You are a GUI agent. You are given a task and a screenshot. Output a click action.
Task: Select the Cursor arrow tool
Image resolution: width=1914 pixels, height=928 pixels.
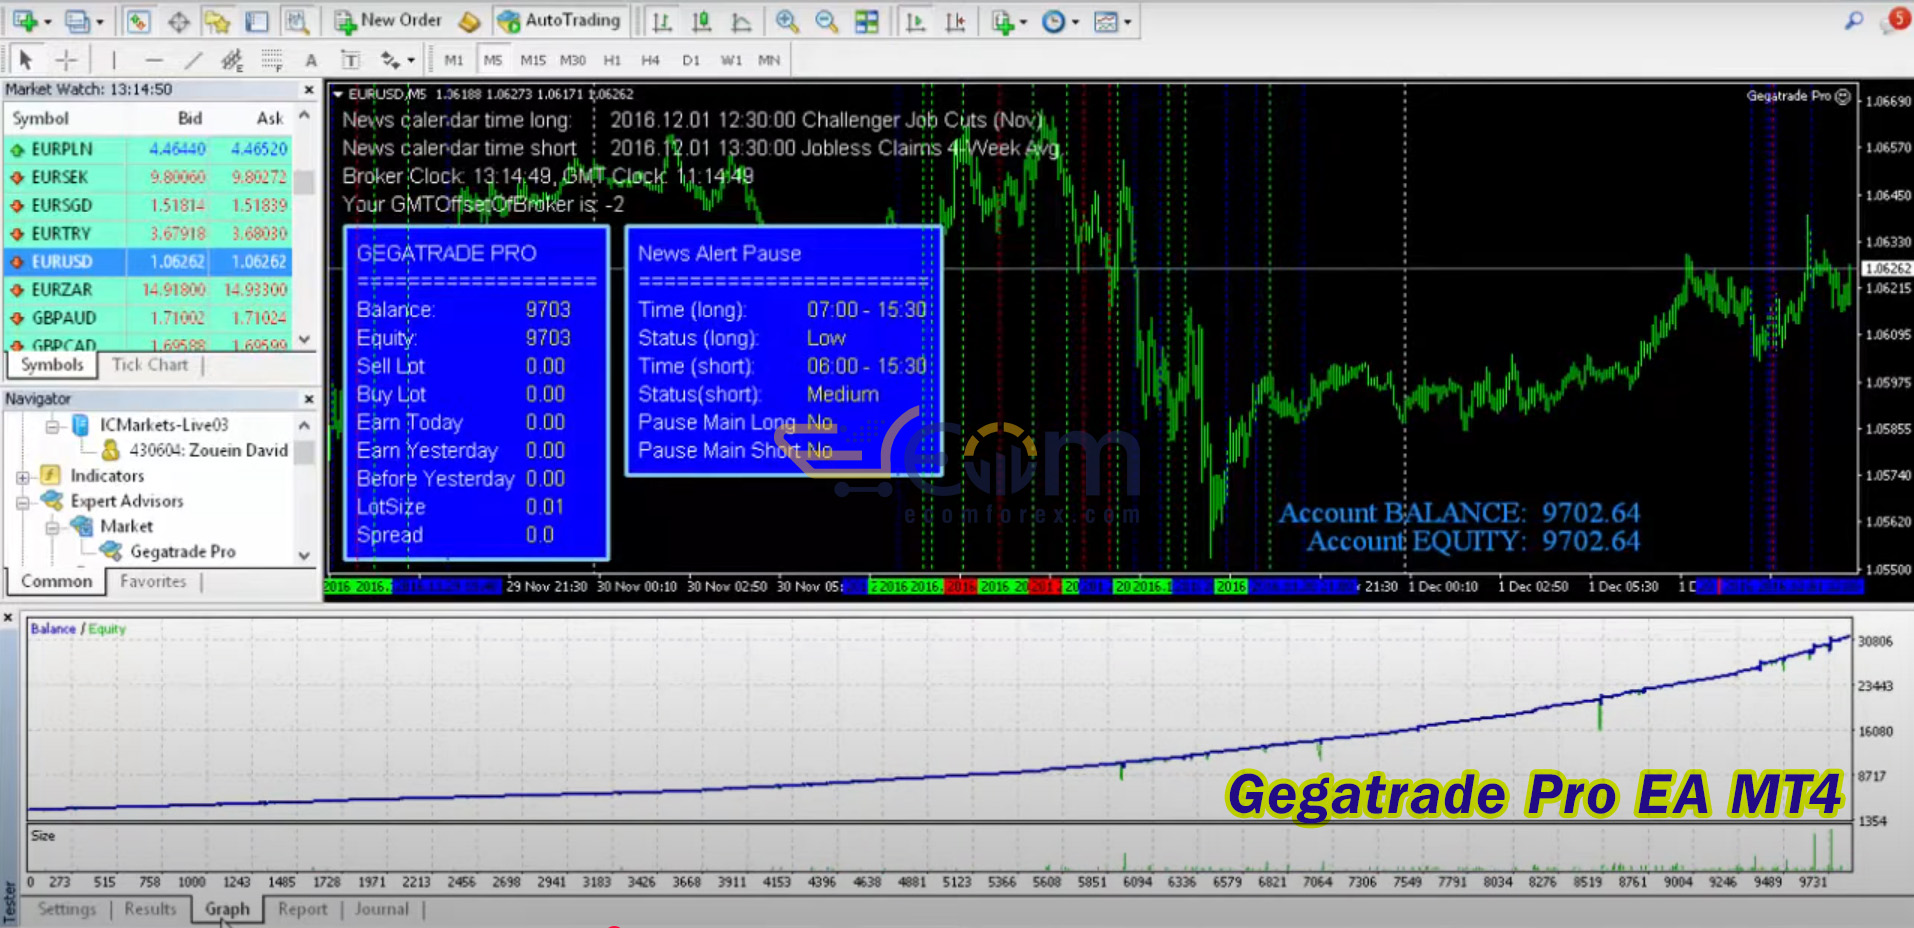coord(26,60)
